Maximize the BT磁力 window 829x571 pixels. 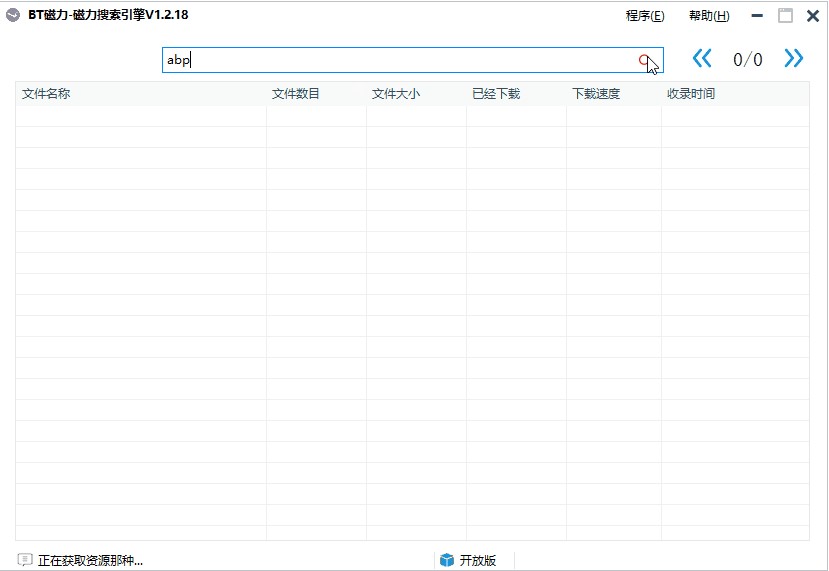pyautogui.click(x=785, y=16)
